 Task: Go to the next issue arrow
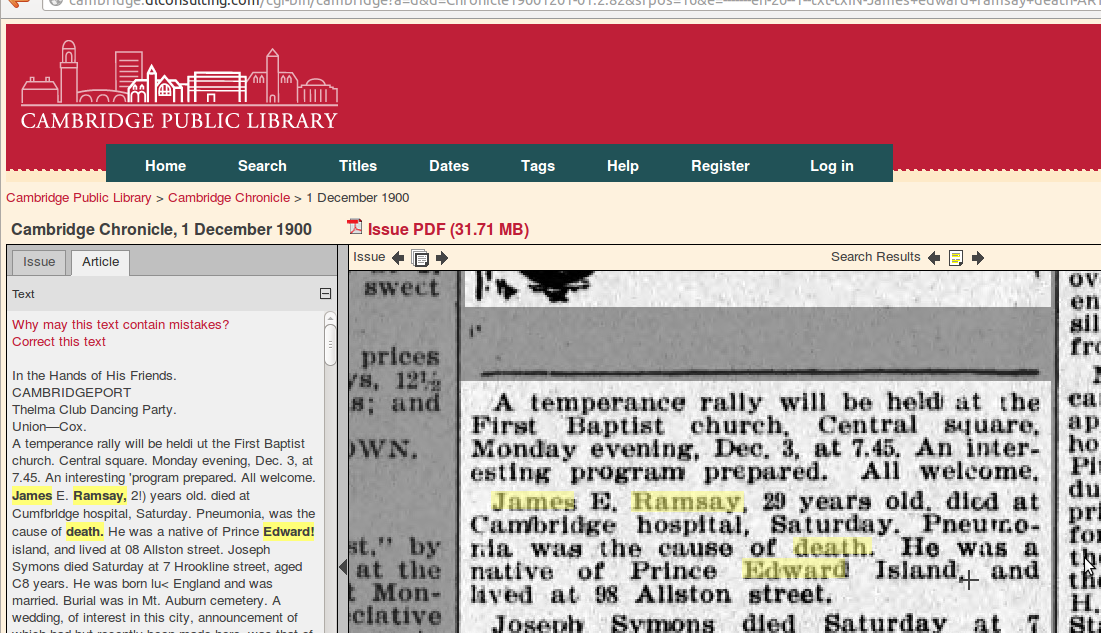(x=442, y=258)
